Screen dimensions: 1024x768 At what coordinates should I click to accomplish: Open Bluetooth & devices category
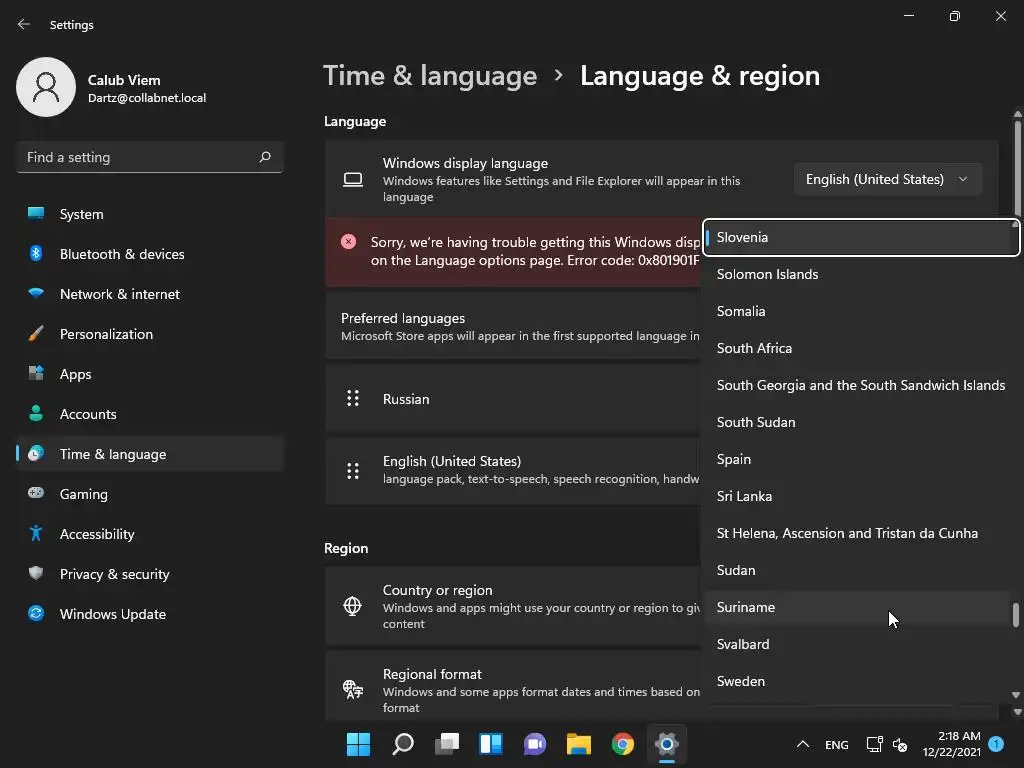(x=150, y=254)
